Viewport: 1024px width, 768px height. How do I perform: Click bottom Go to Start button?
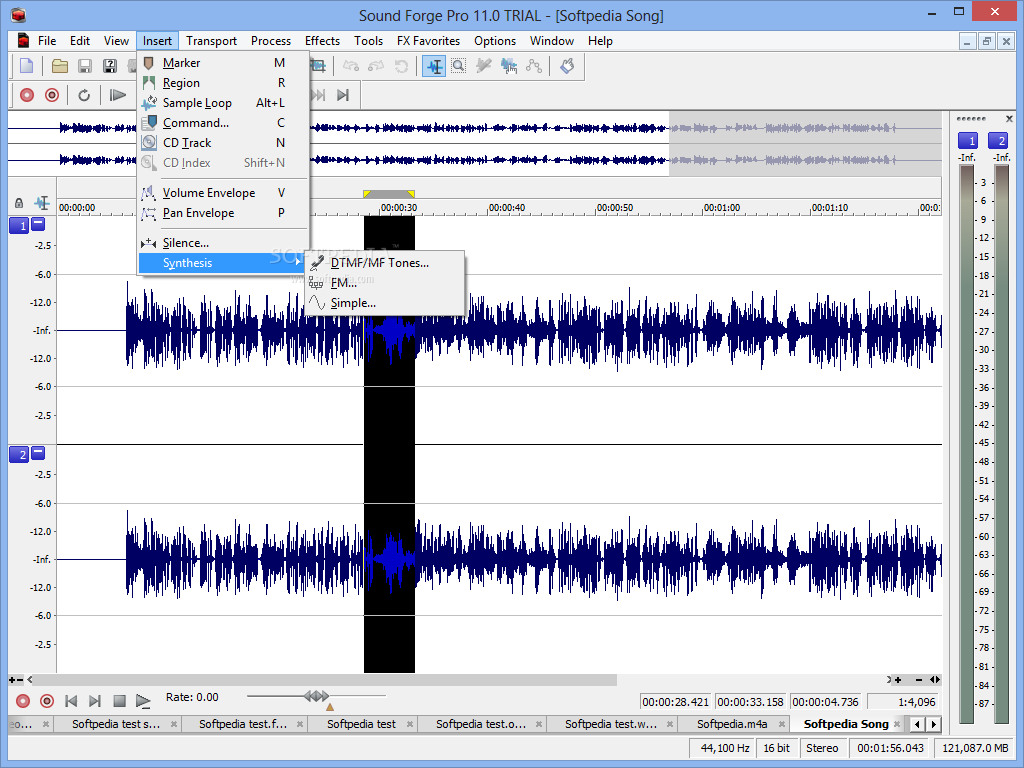[x=71, y=701]
